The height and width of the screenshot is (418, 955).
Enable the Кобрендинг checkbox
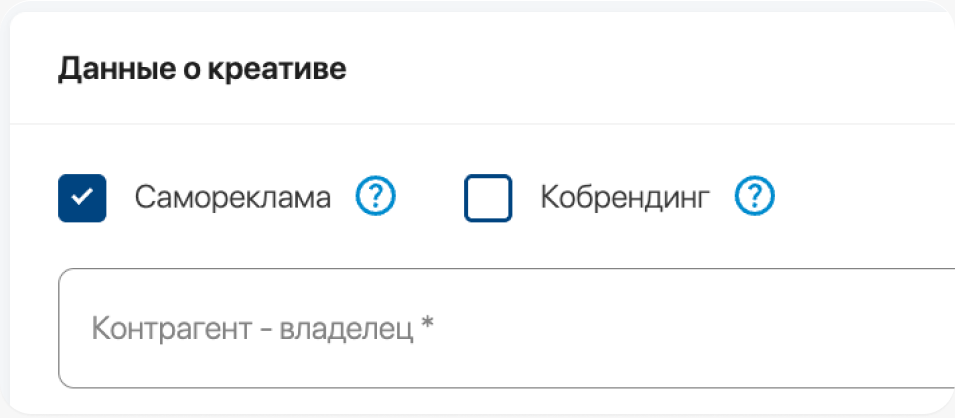click(488, 198)
